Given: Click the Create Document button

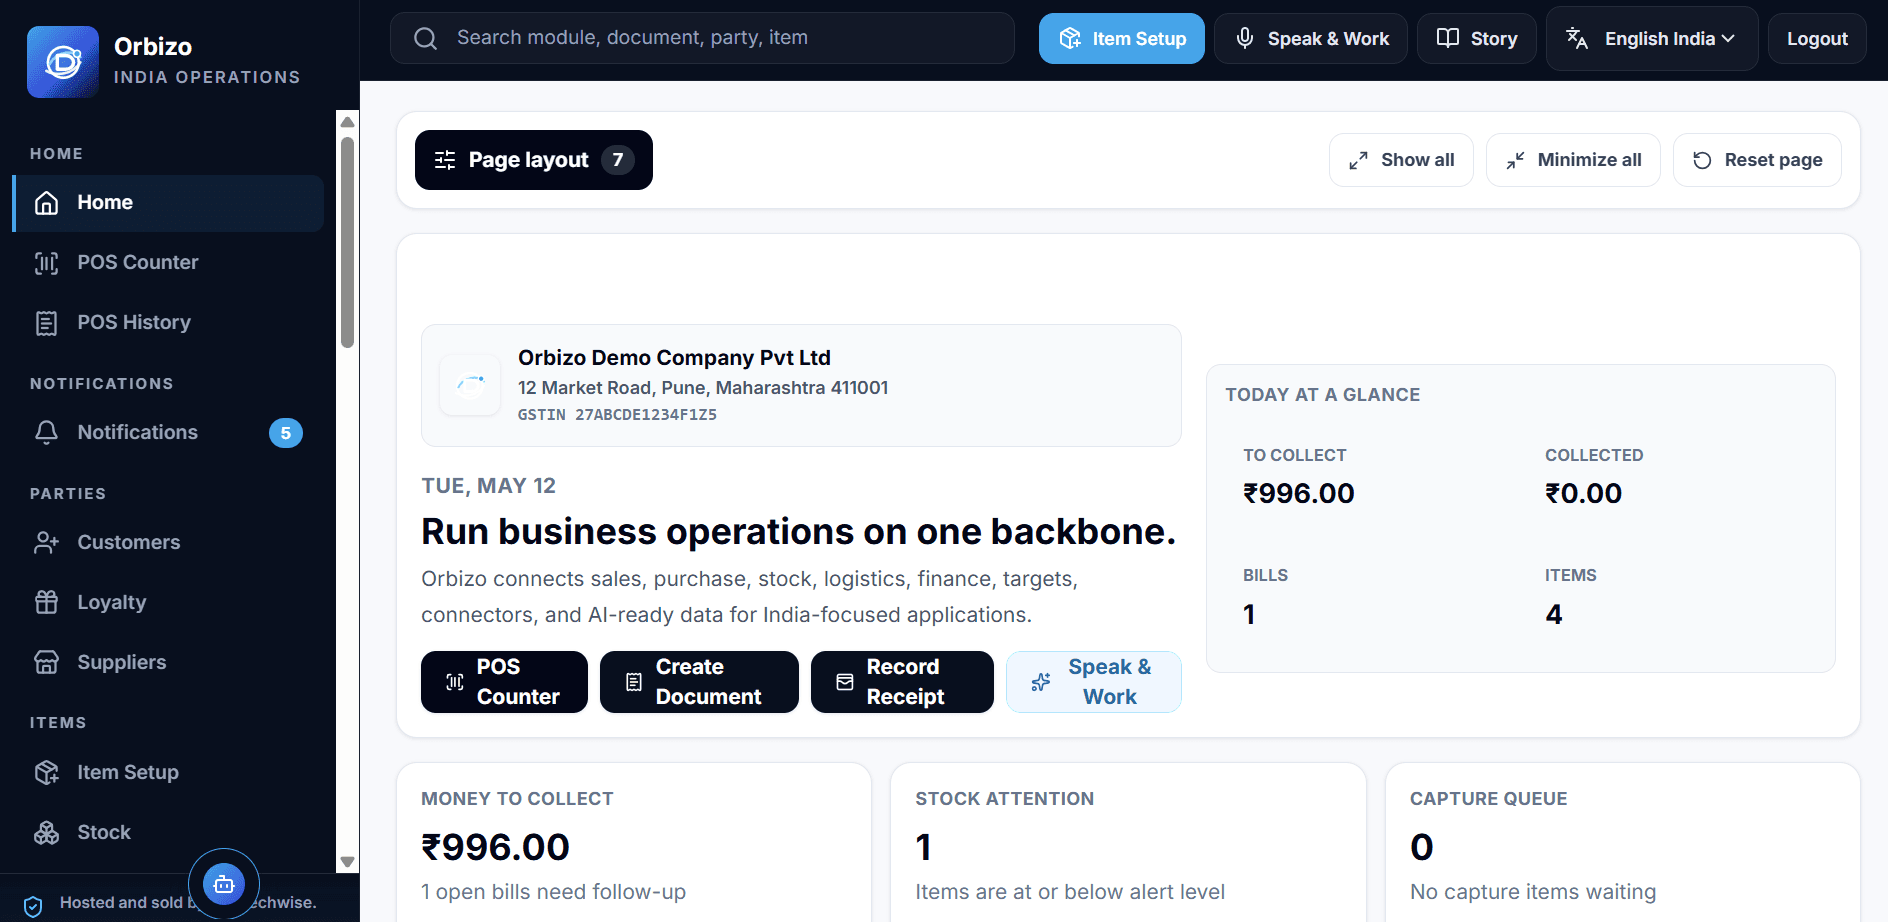Looking at the screenshot, I should 699,682.
